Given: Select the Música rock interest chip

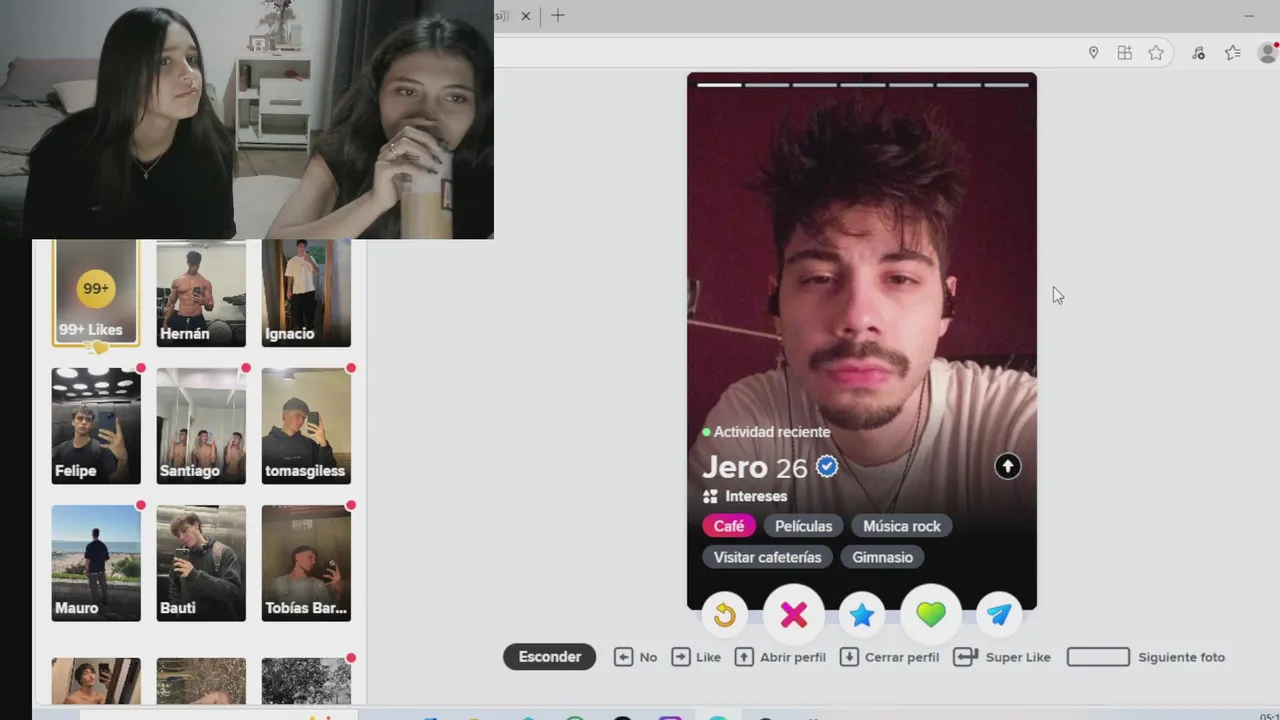Looking at the screenshot, I should [x=902, y=526].
